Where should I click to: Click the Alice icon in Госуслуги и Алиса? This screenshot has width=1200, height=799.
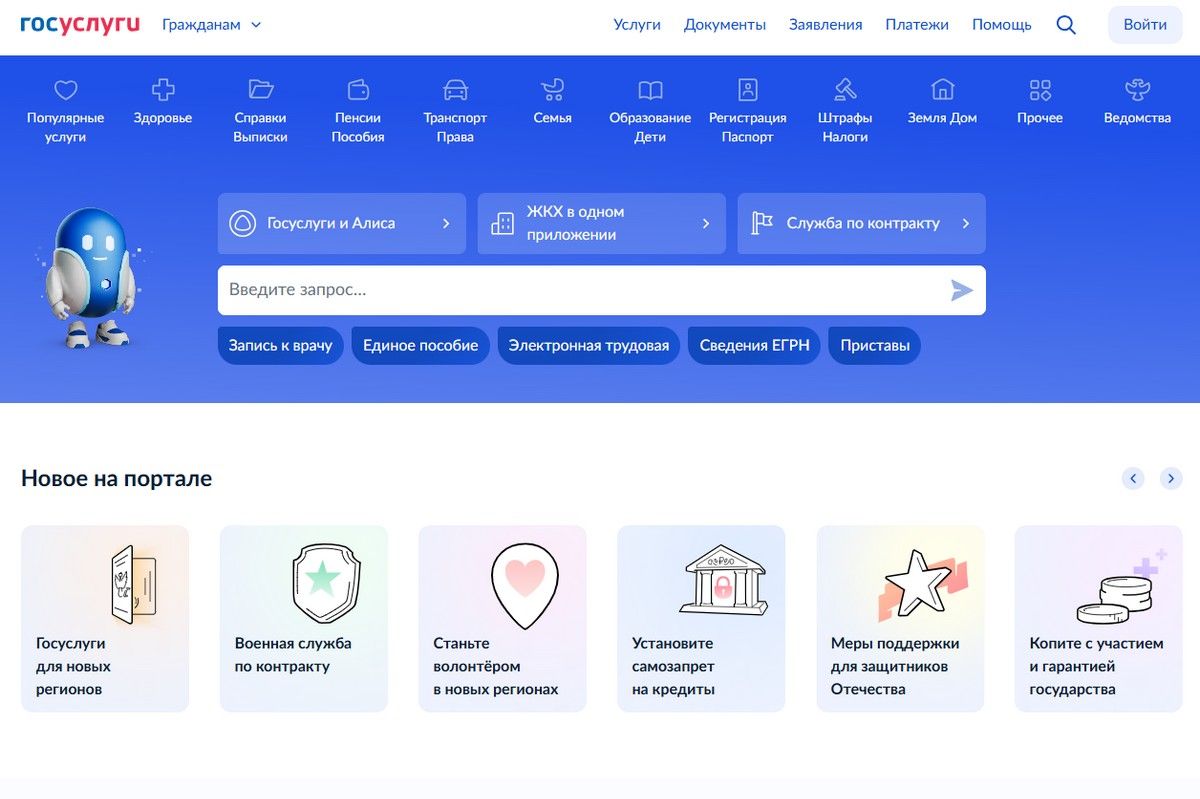[x=242, y=223]
